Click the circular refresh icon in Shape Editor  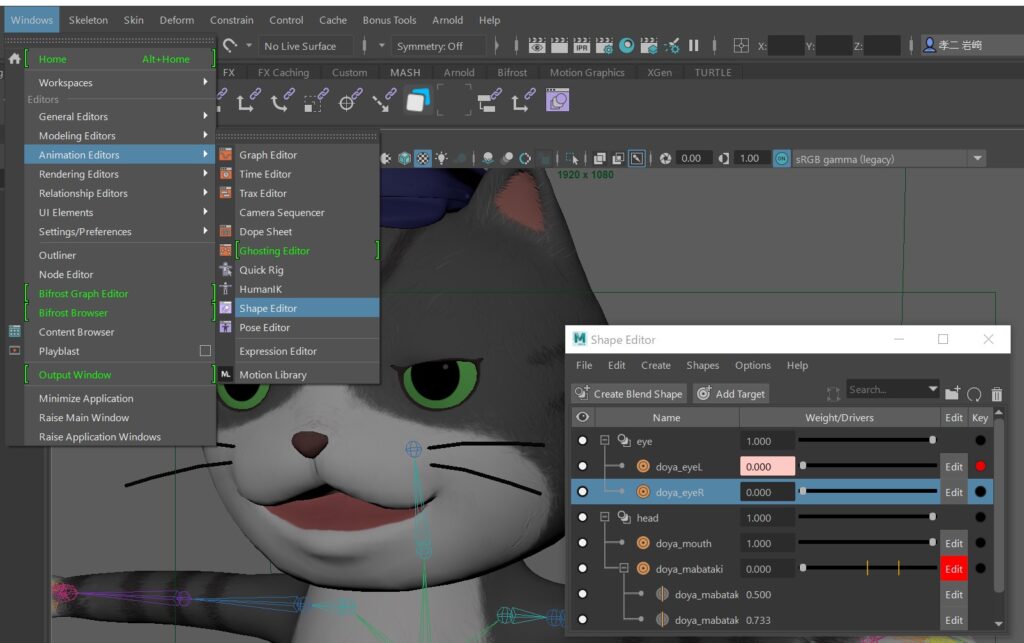pos(974,394)
